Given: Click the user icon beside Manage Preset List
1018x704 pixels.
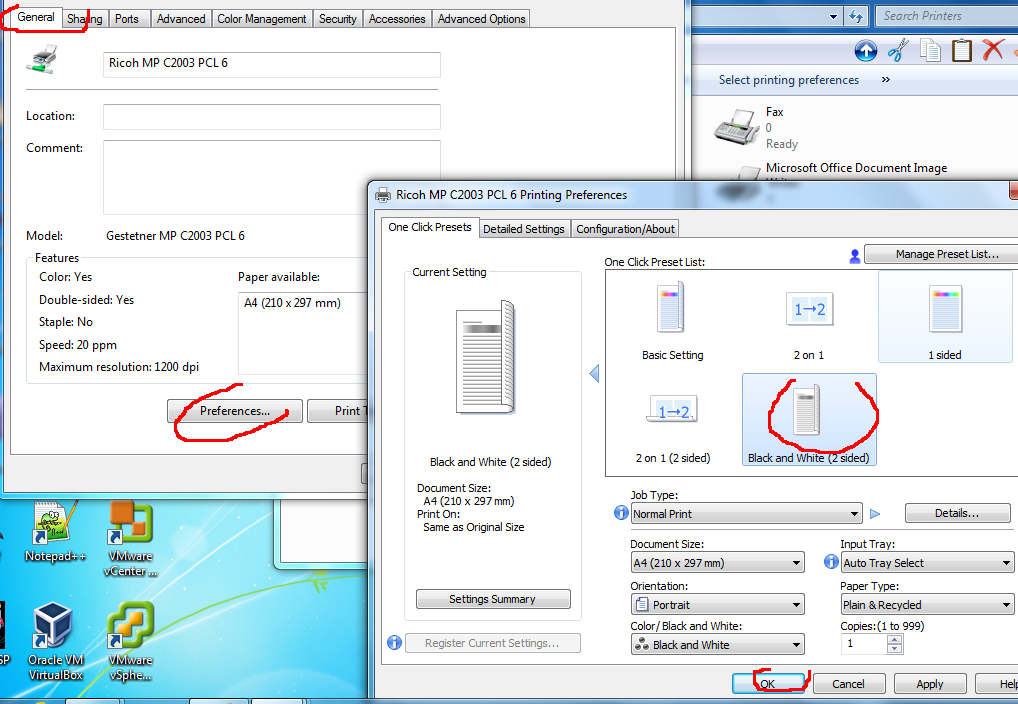Looking at the screenshot, I should [855, 257].
